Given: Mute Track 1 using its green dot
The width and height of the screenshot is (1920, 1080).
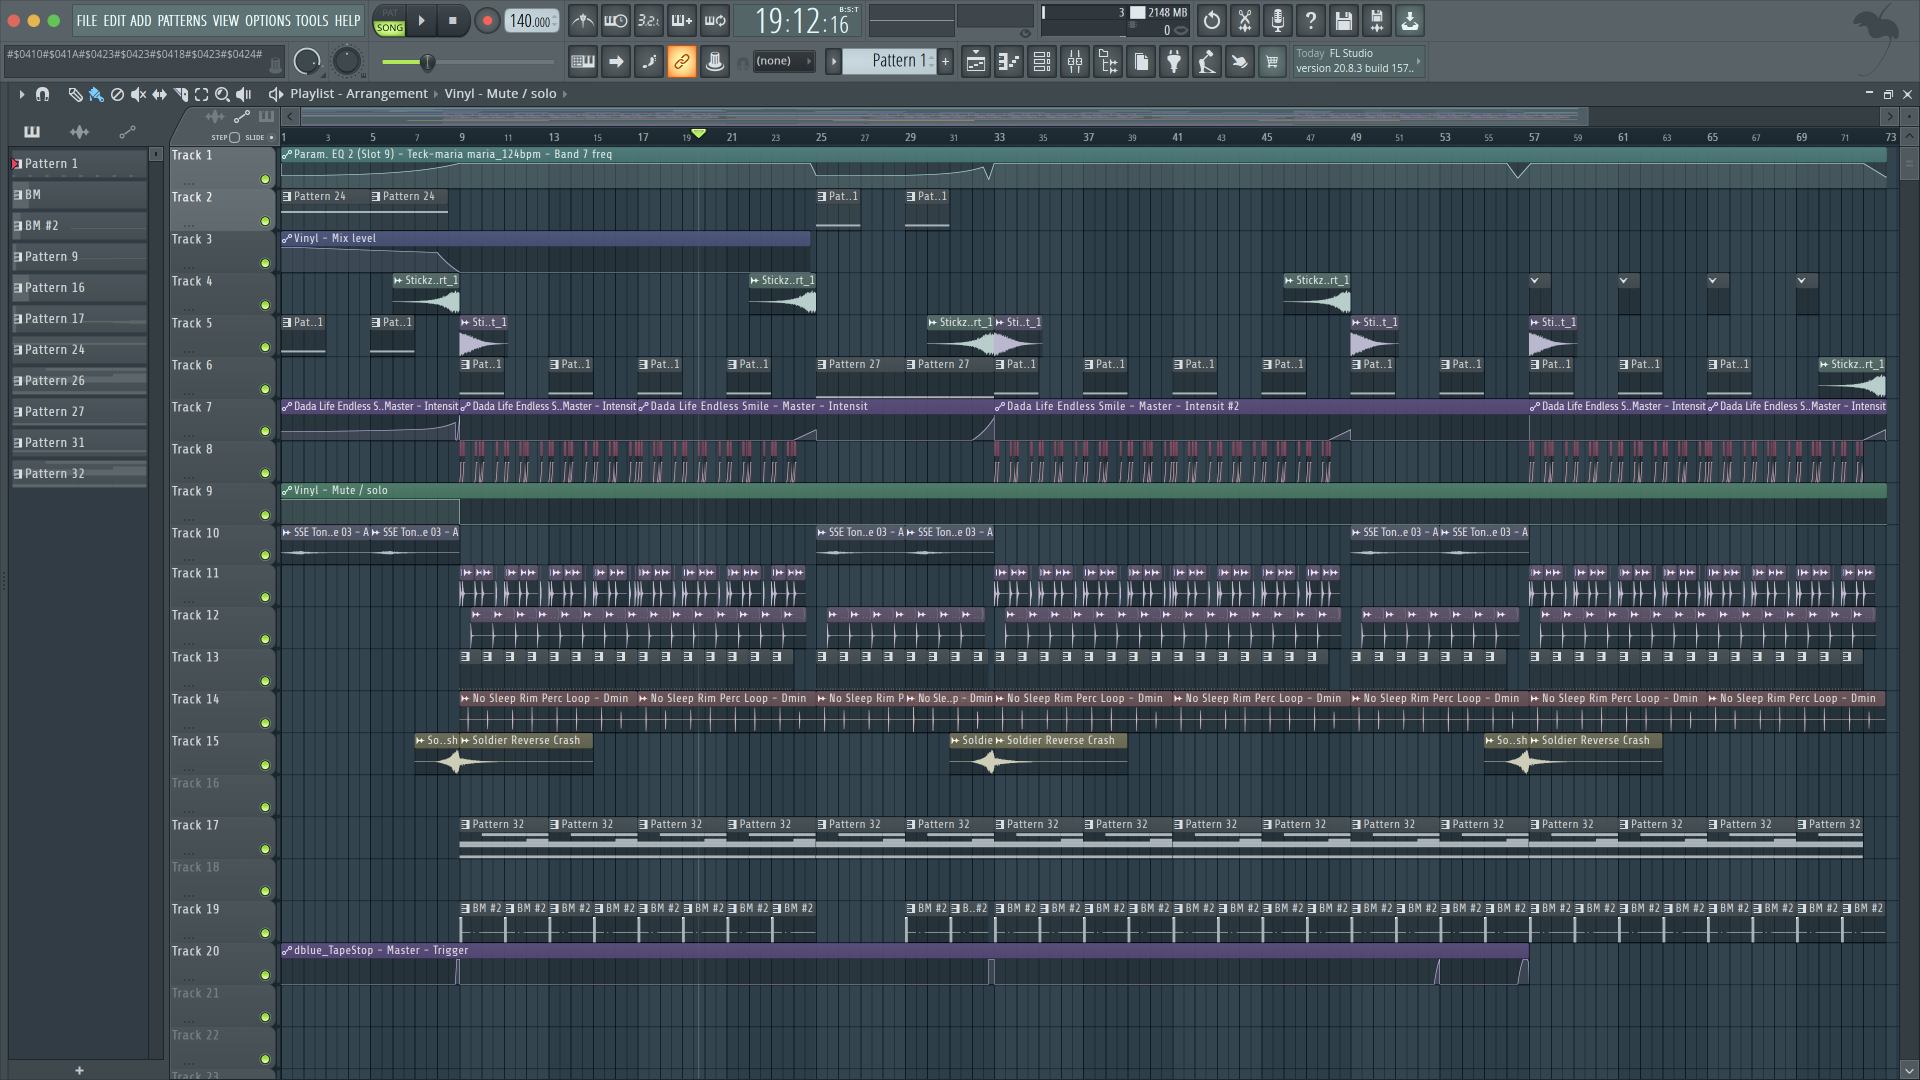Looking at the screenshot, I should (265, 180).
